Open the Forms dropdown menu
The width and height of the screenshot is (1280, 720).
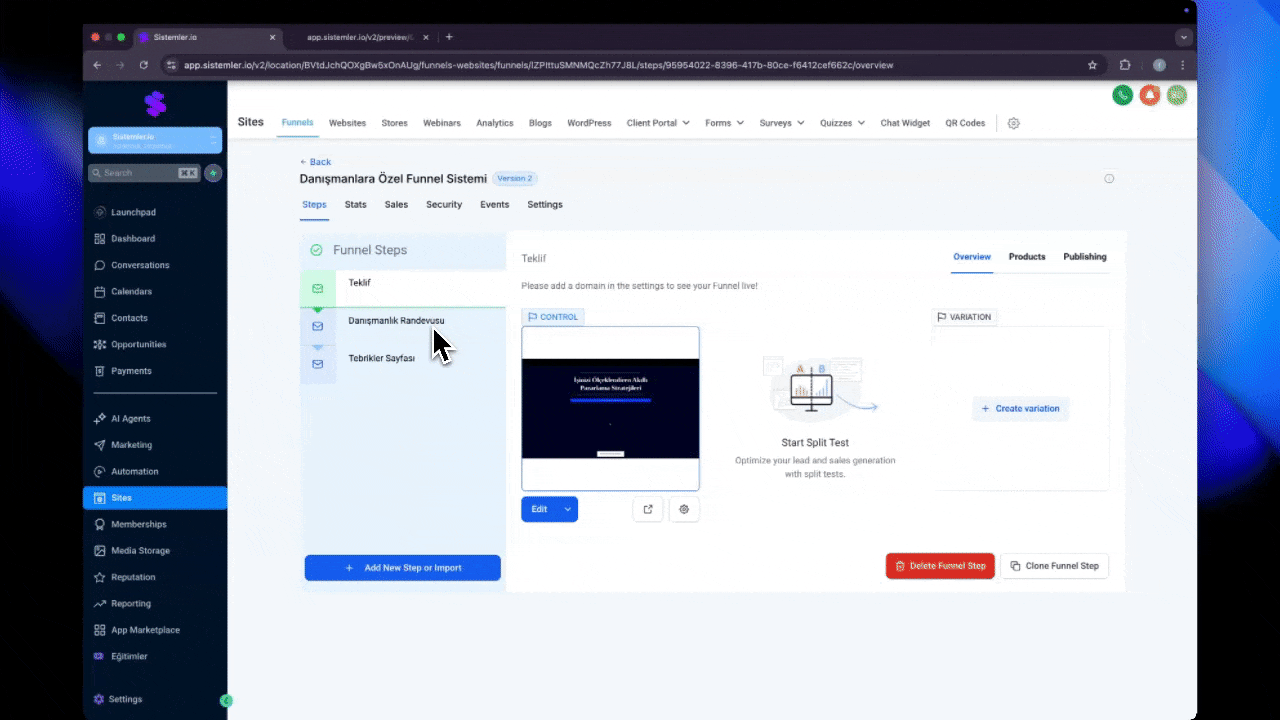(x=724, y=123)
